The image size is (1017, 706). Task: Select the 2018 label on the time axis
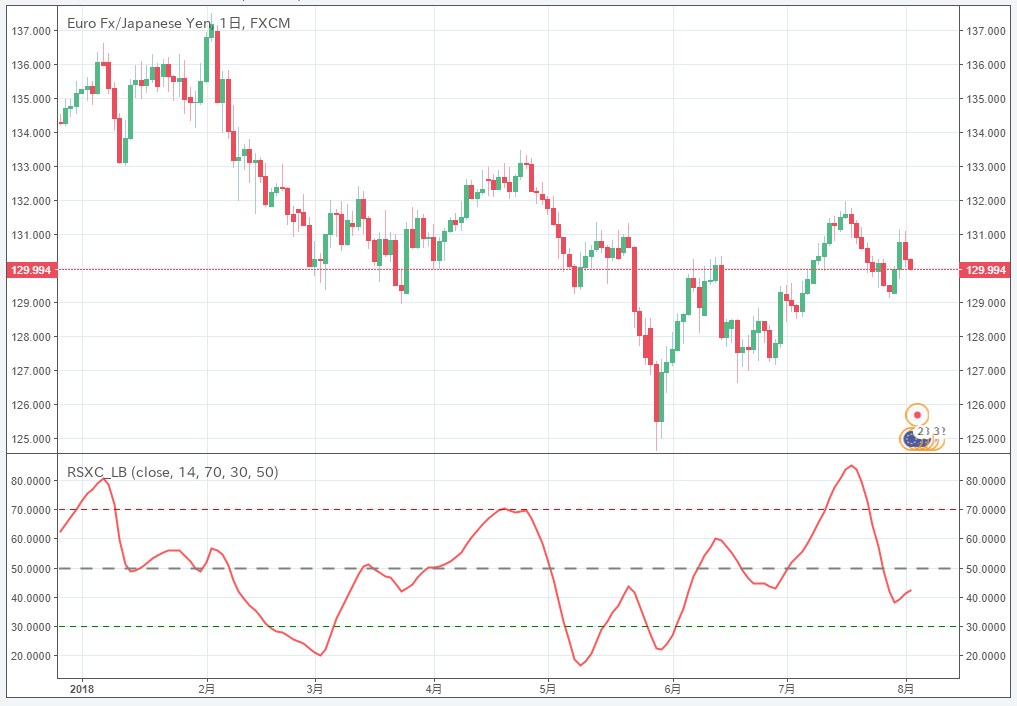[82, 689]
